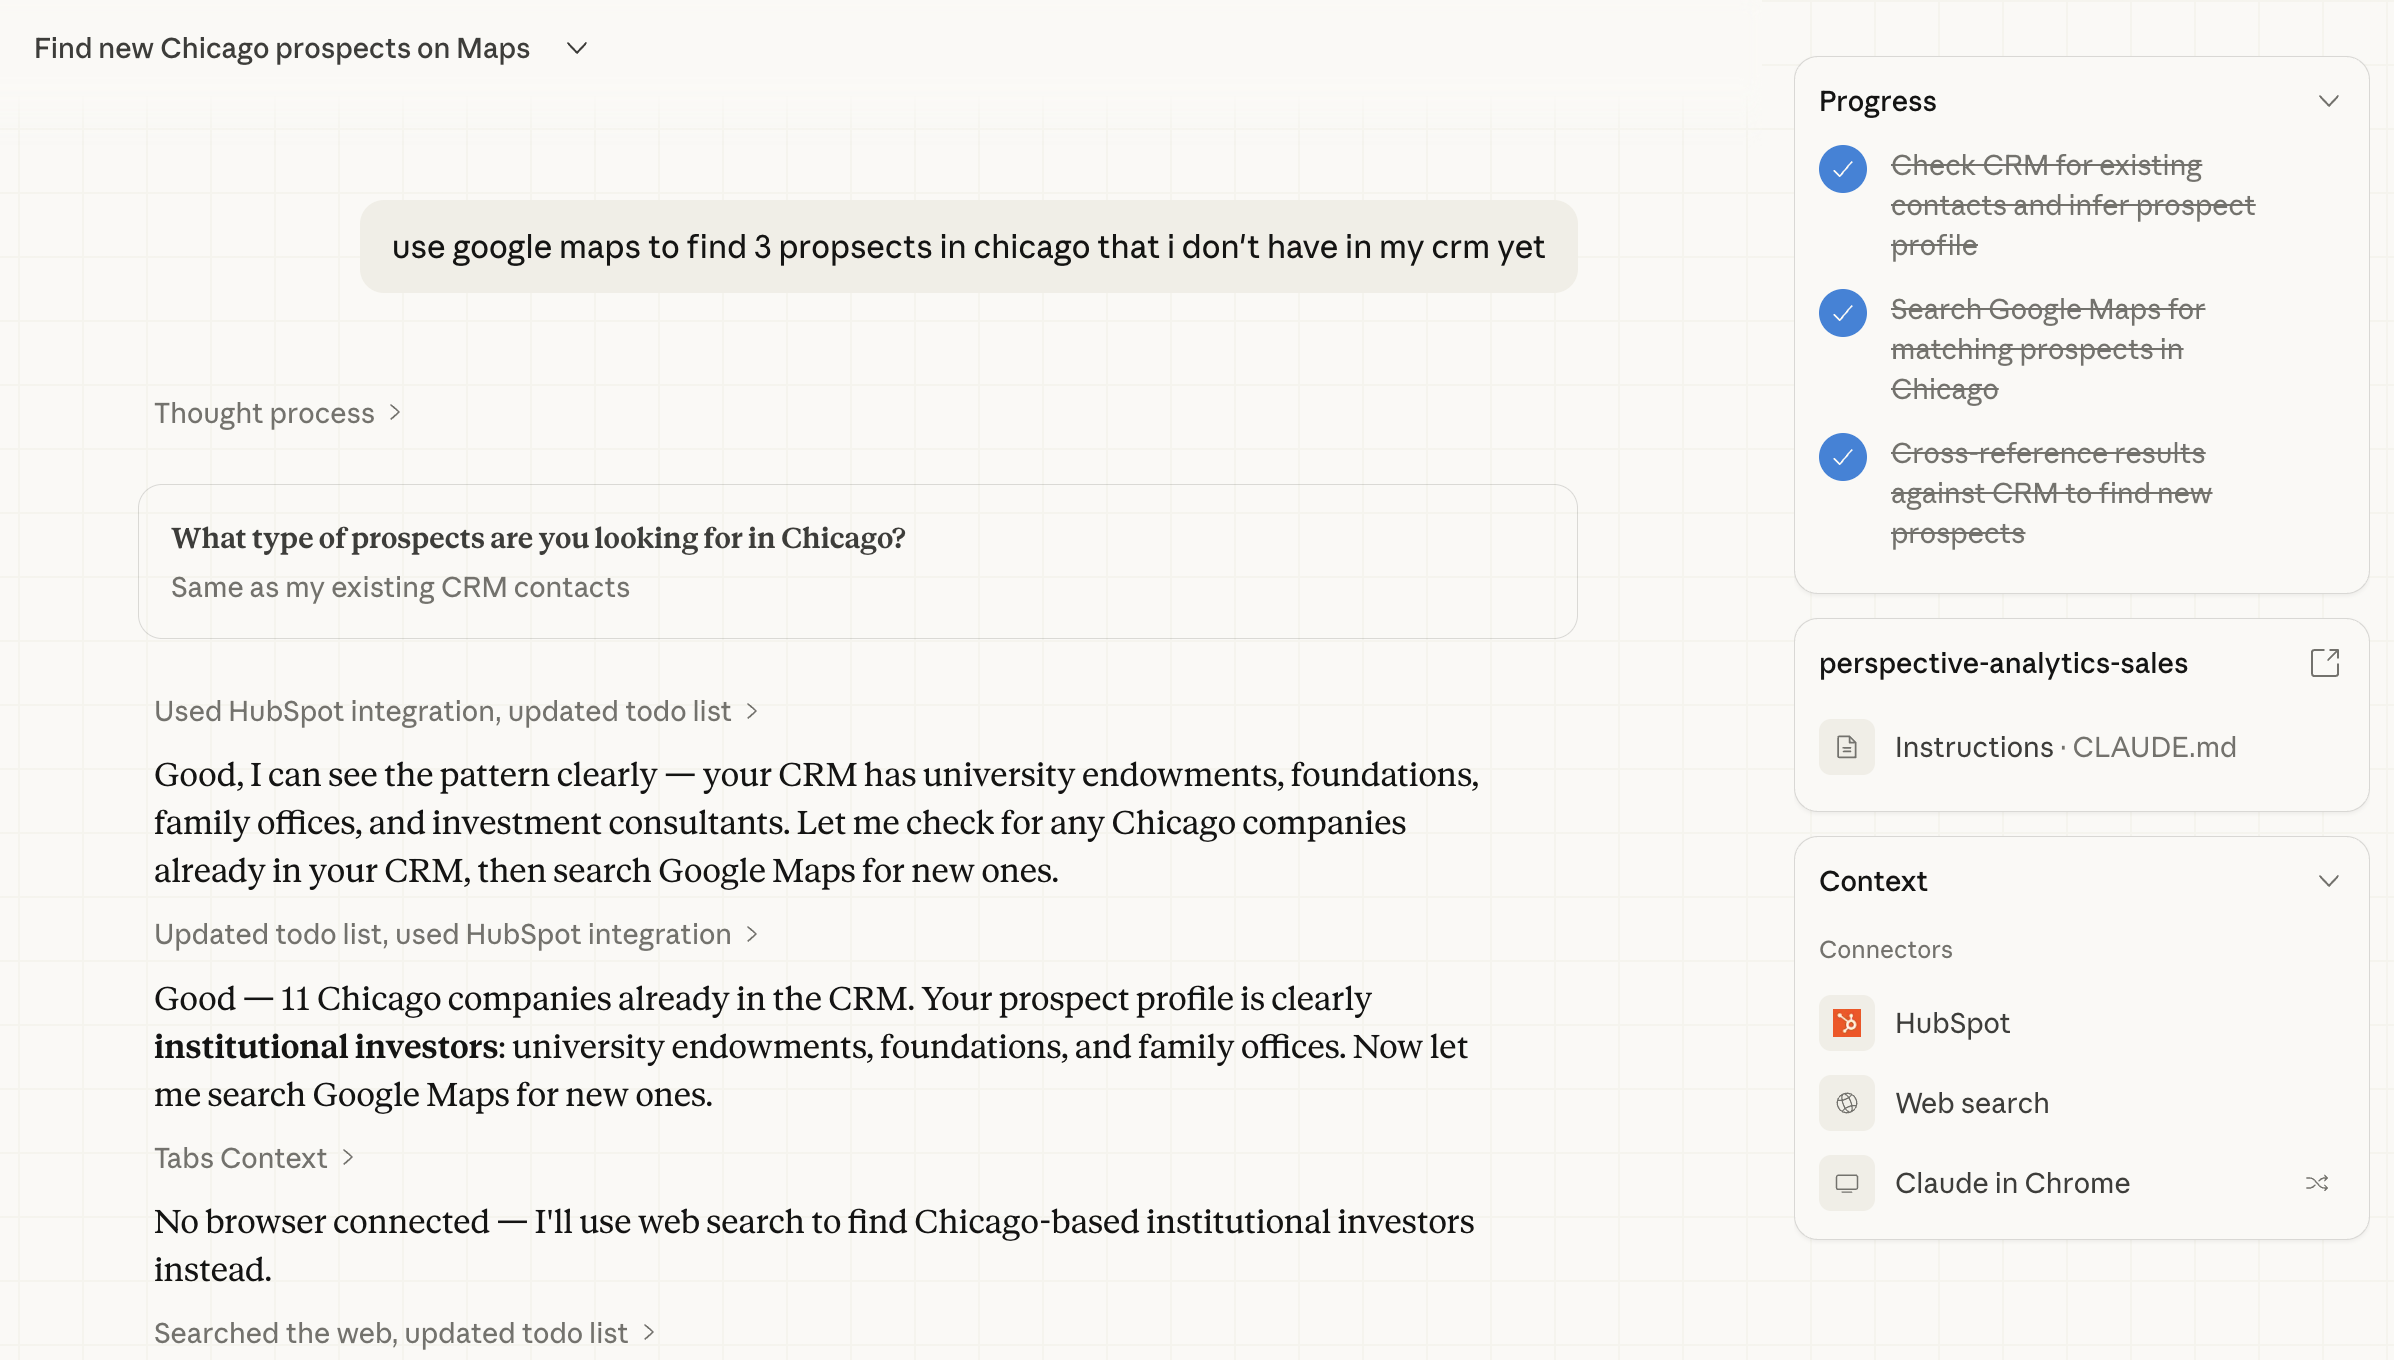Viewport: 2394px width, 1360px height.
Task: Click the document icon next to Instructions CLAUDE.md
Action: 1846,747
